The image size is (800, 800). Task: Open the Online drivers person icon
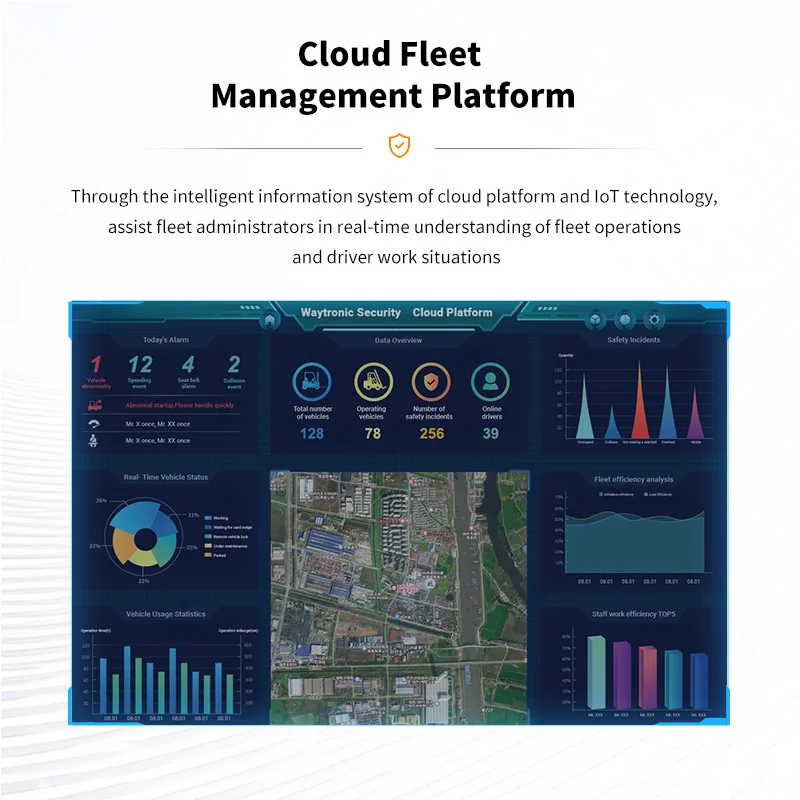490,382
